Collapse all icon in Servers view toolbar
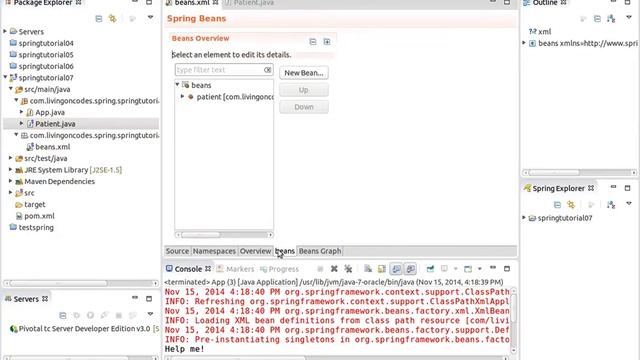 click(63, 316)
